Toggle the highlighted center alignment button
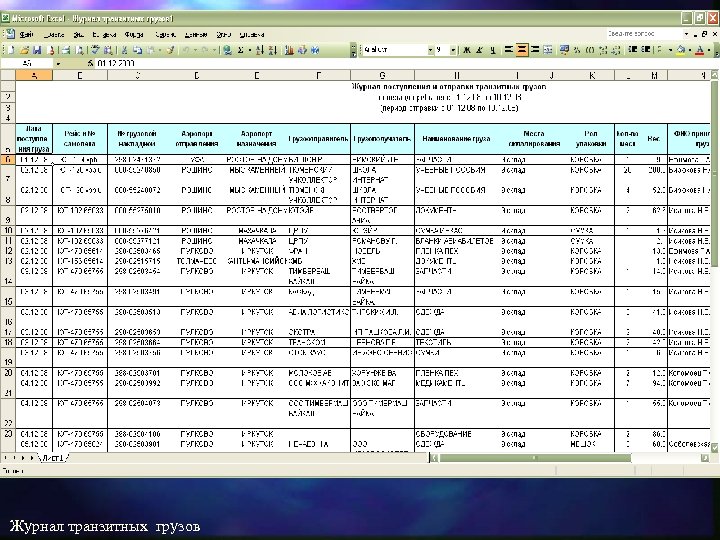This screenshot has width=720, height=540. 522,50
